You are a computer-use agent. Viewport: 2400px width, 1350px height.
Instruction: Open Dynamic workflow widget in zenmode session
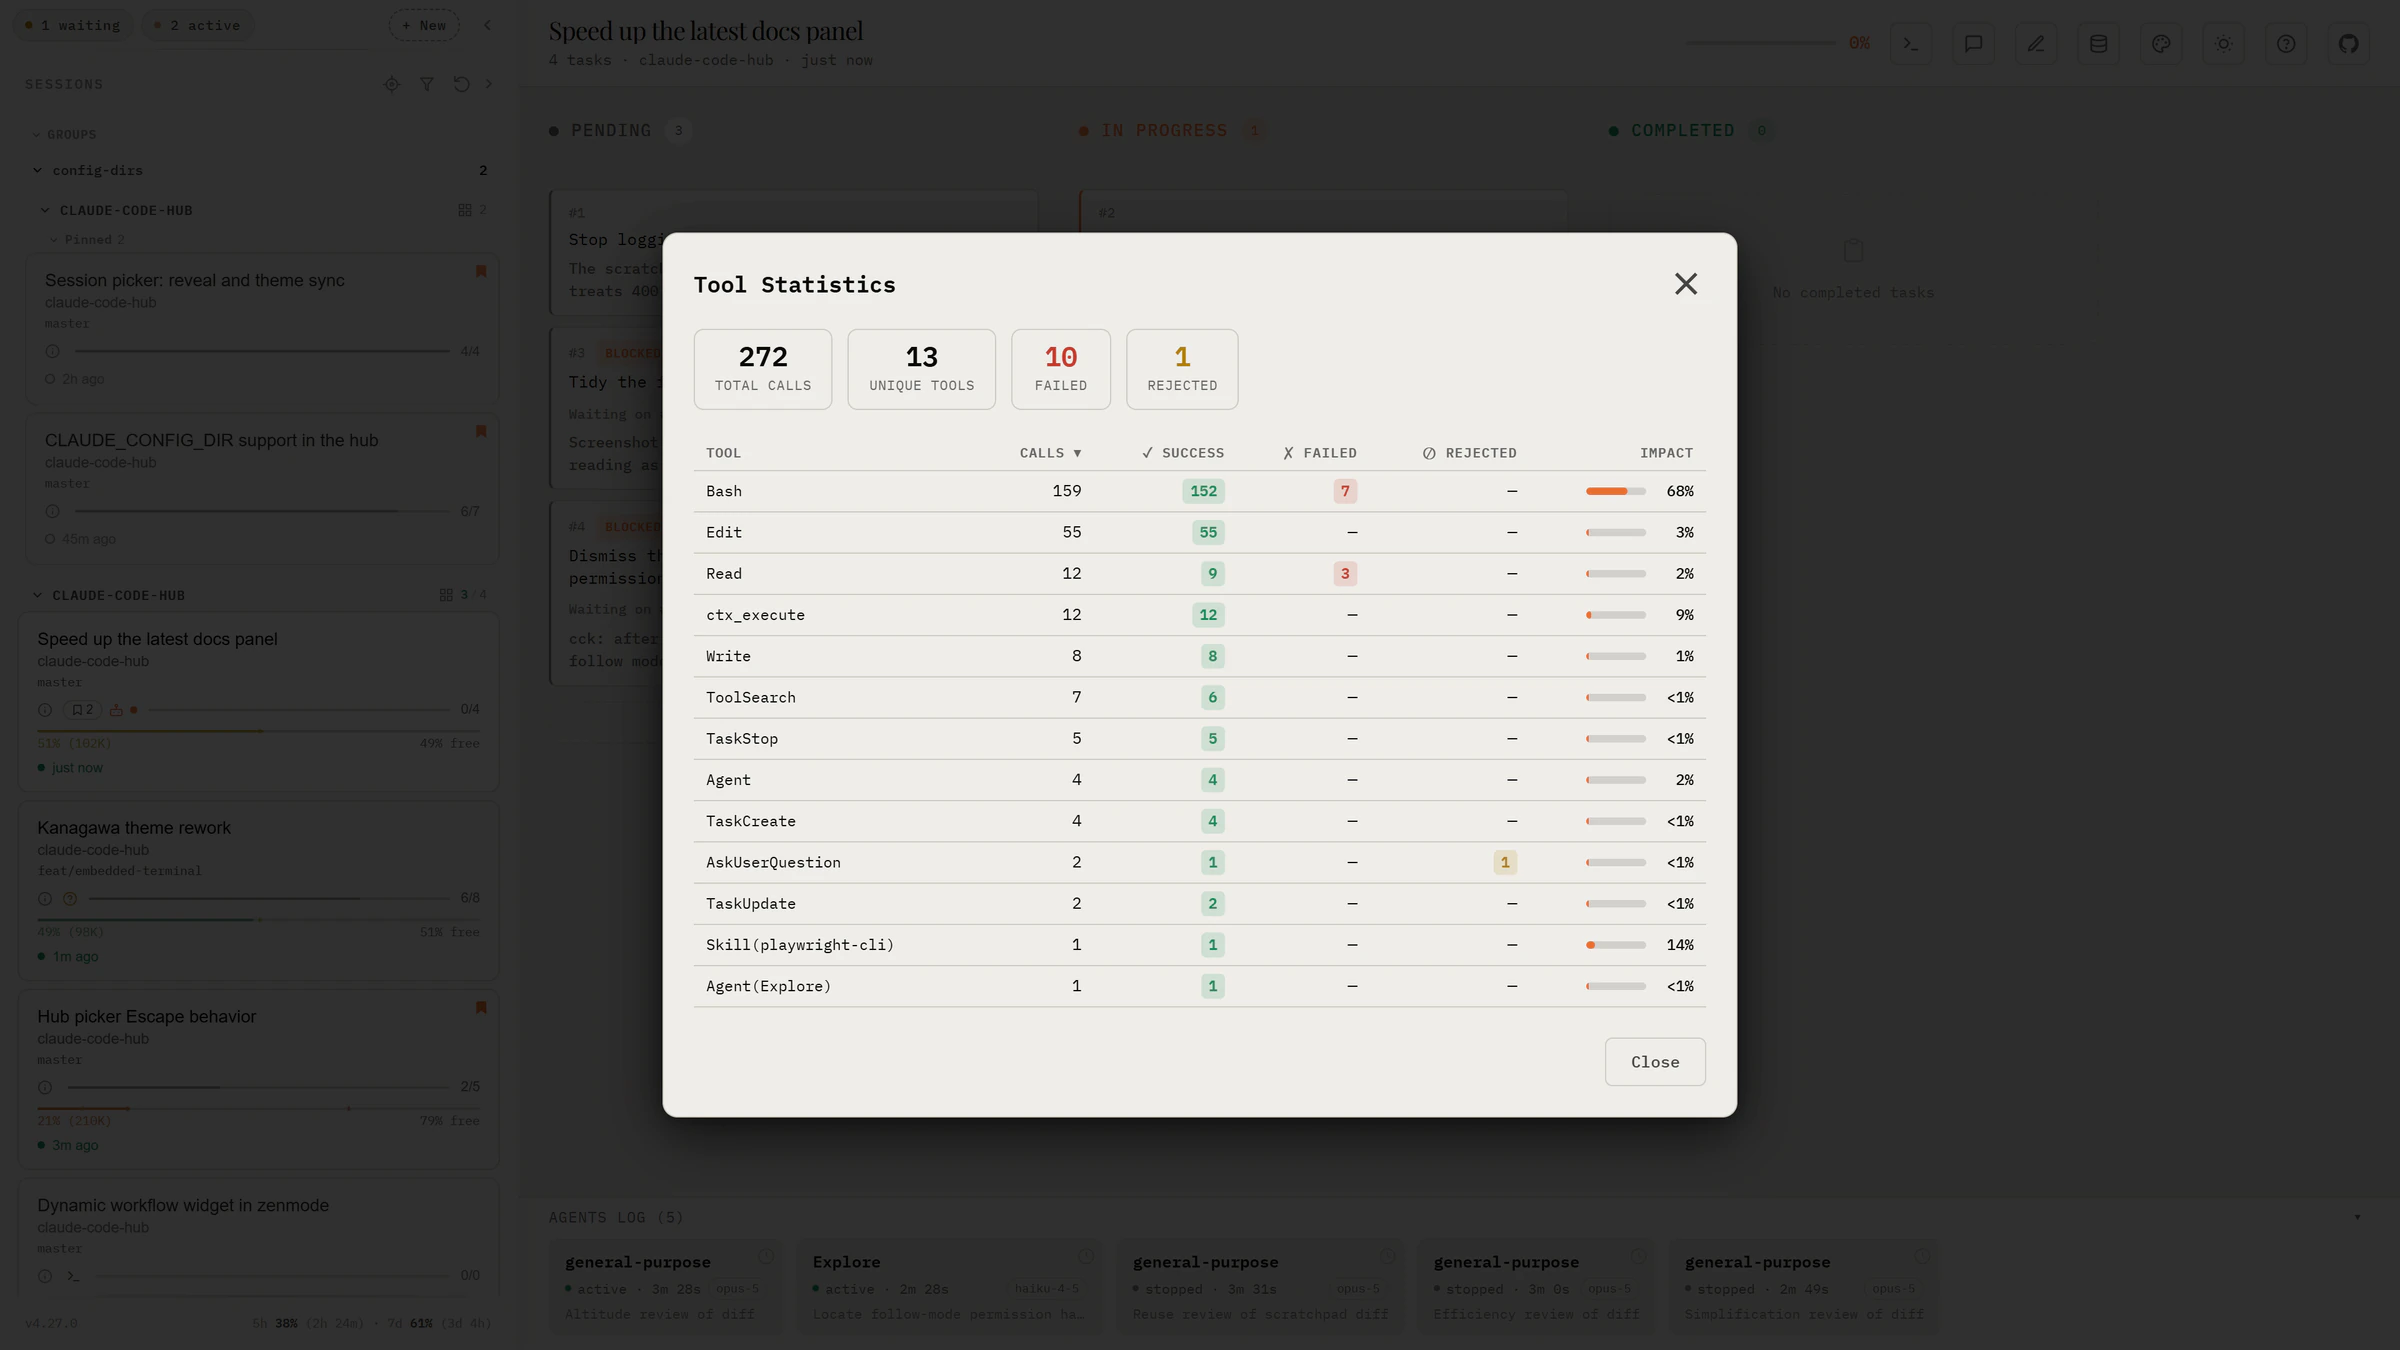click(259, 1240)
